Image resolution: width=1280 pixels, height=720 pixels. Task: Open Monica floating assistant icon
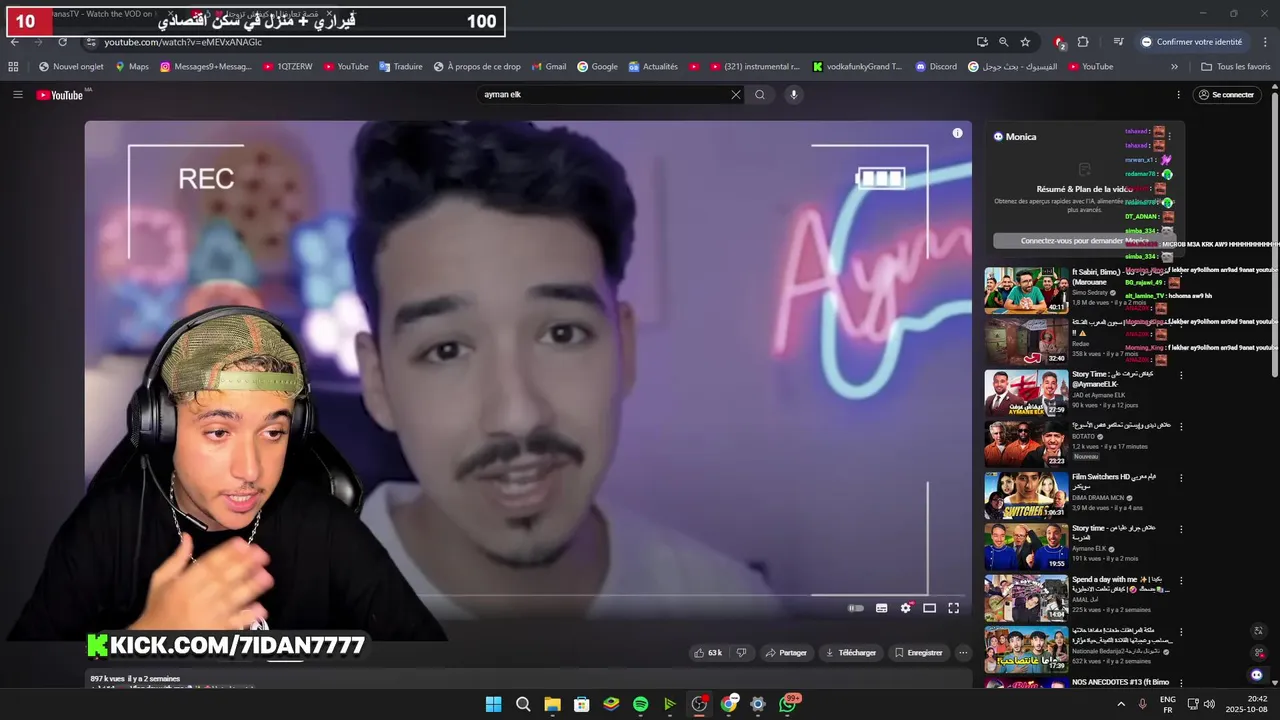[1257, 675]
